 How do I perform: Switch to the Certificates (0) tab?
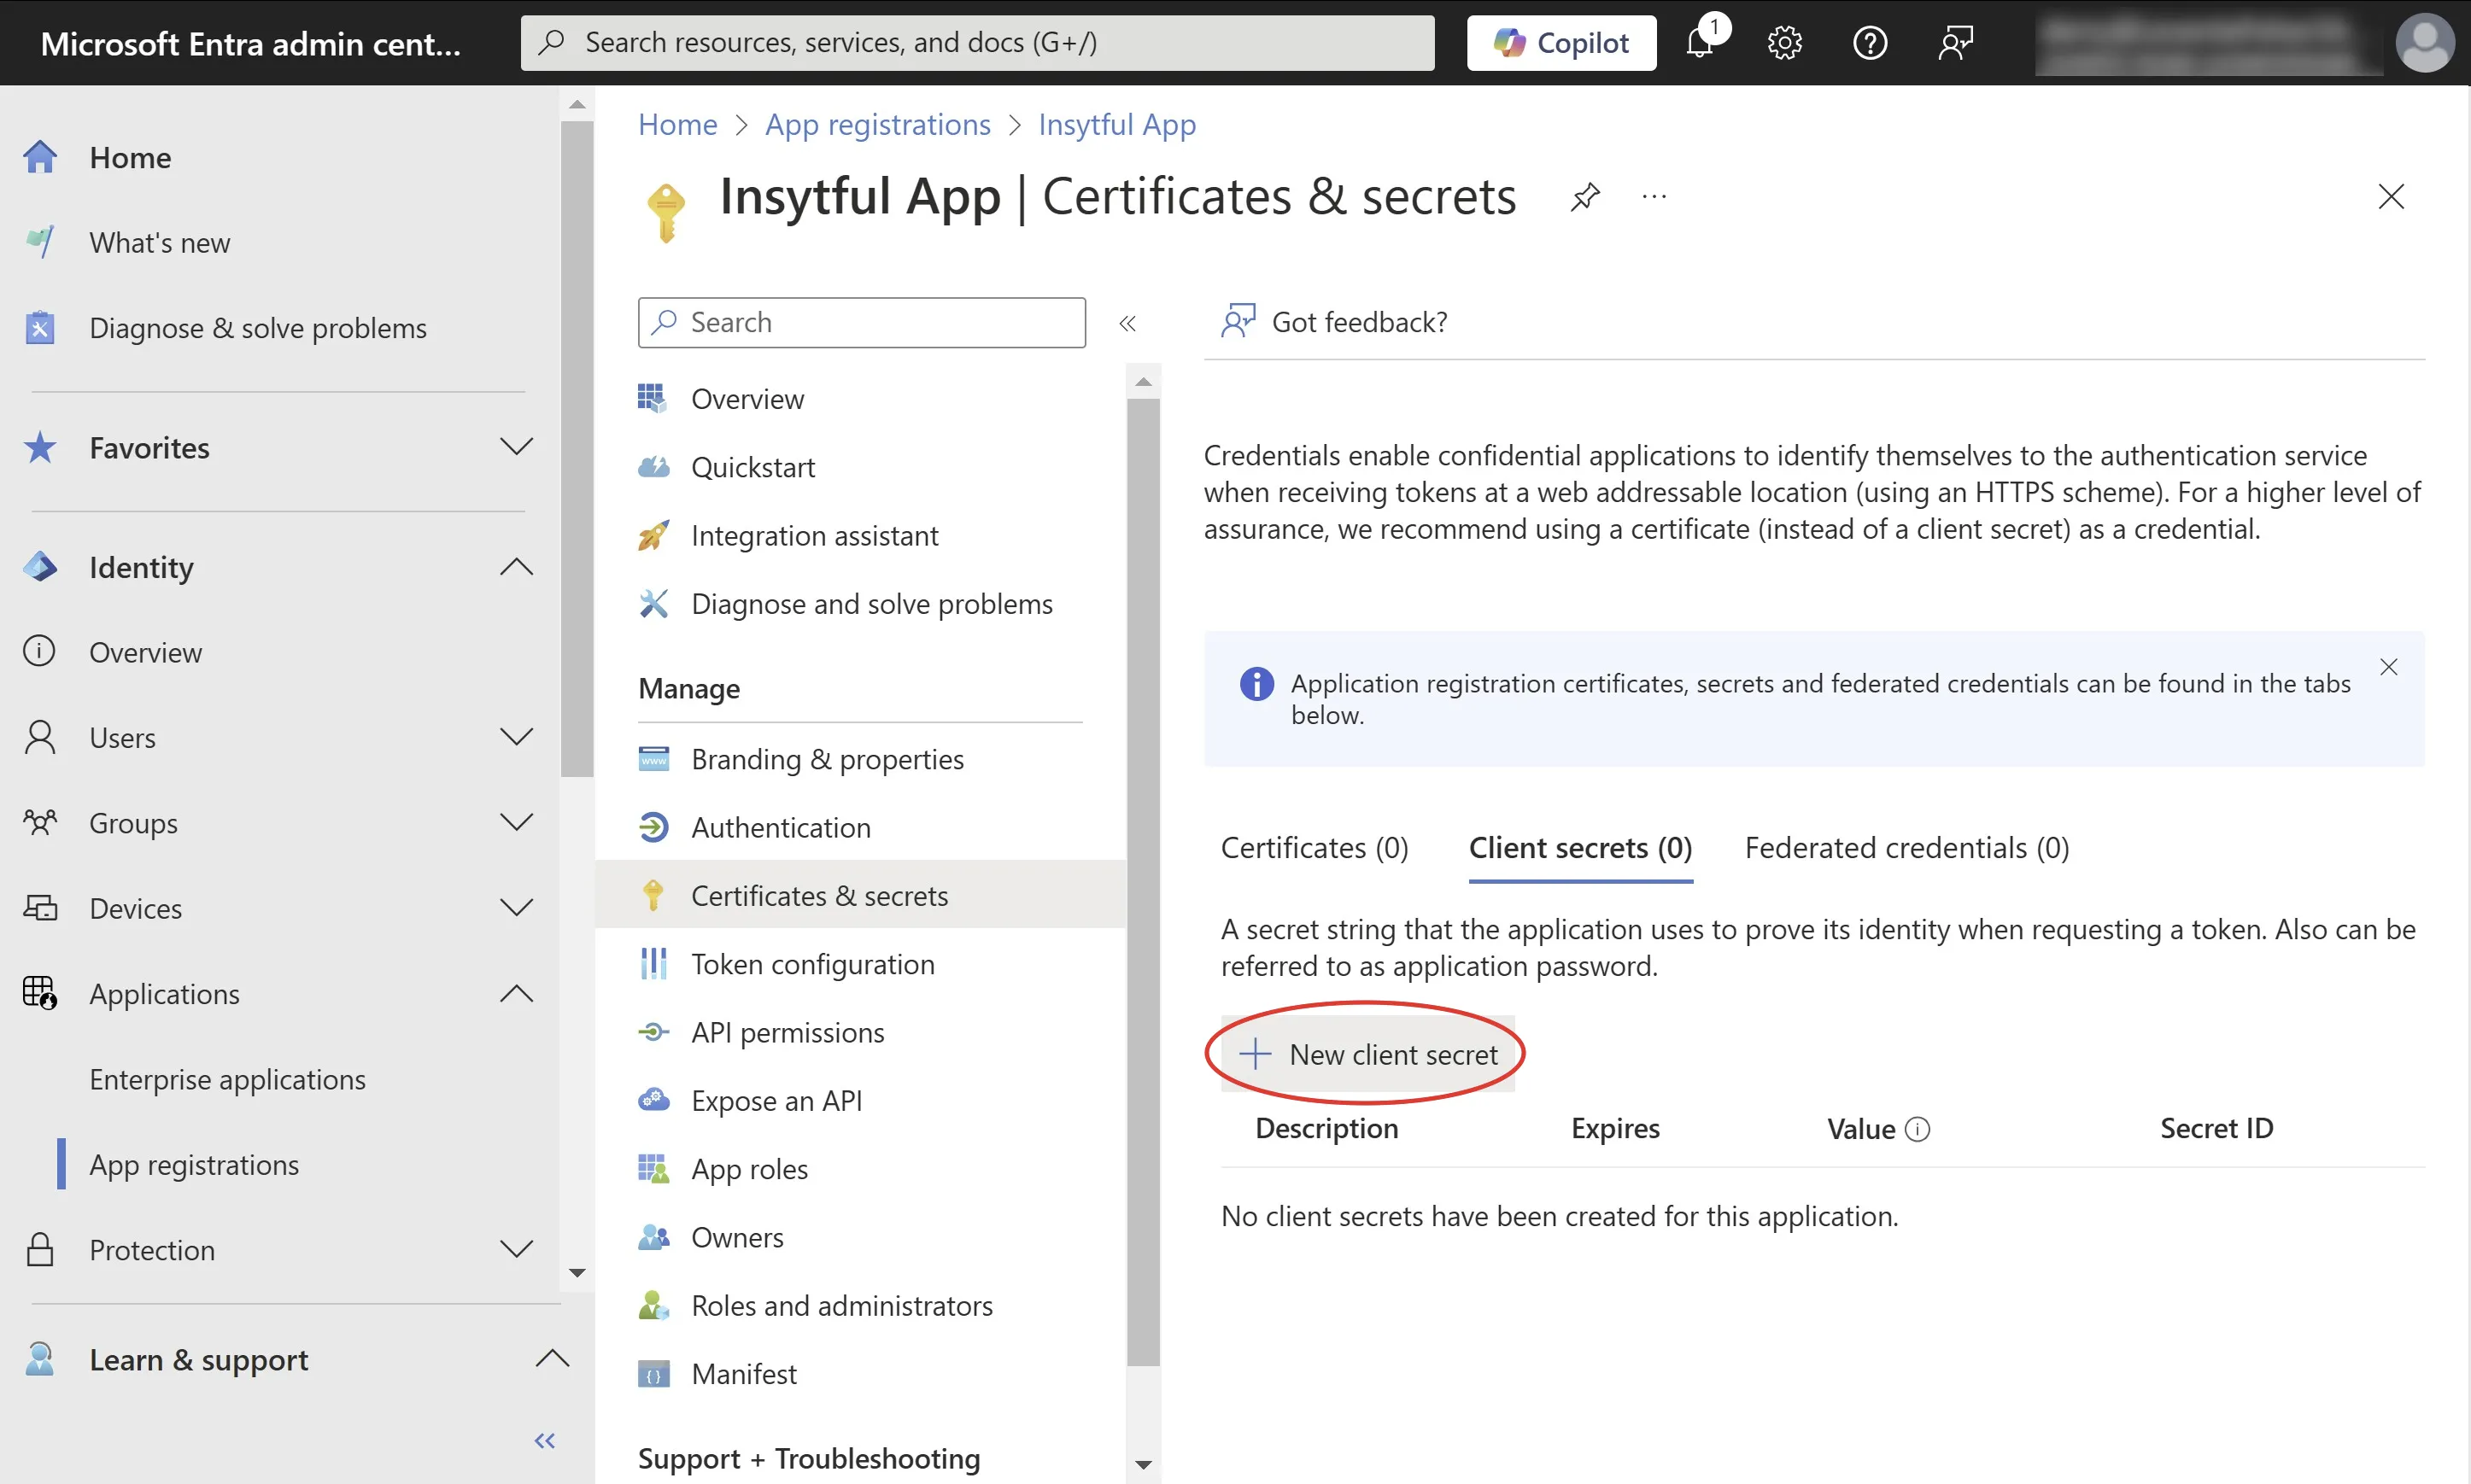[x=1314, y=848]
